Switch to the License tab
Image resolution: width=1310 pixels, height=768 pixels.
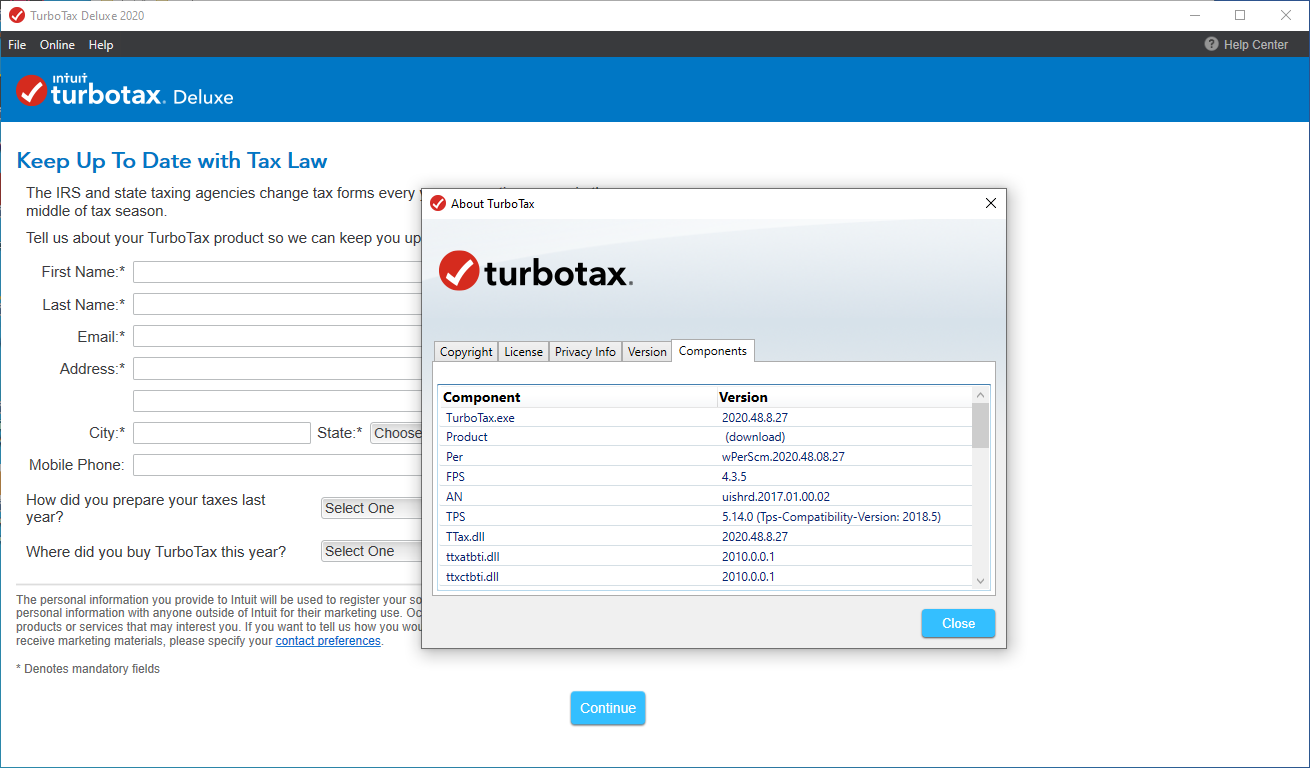coord(523,352)
